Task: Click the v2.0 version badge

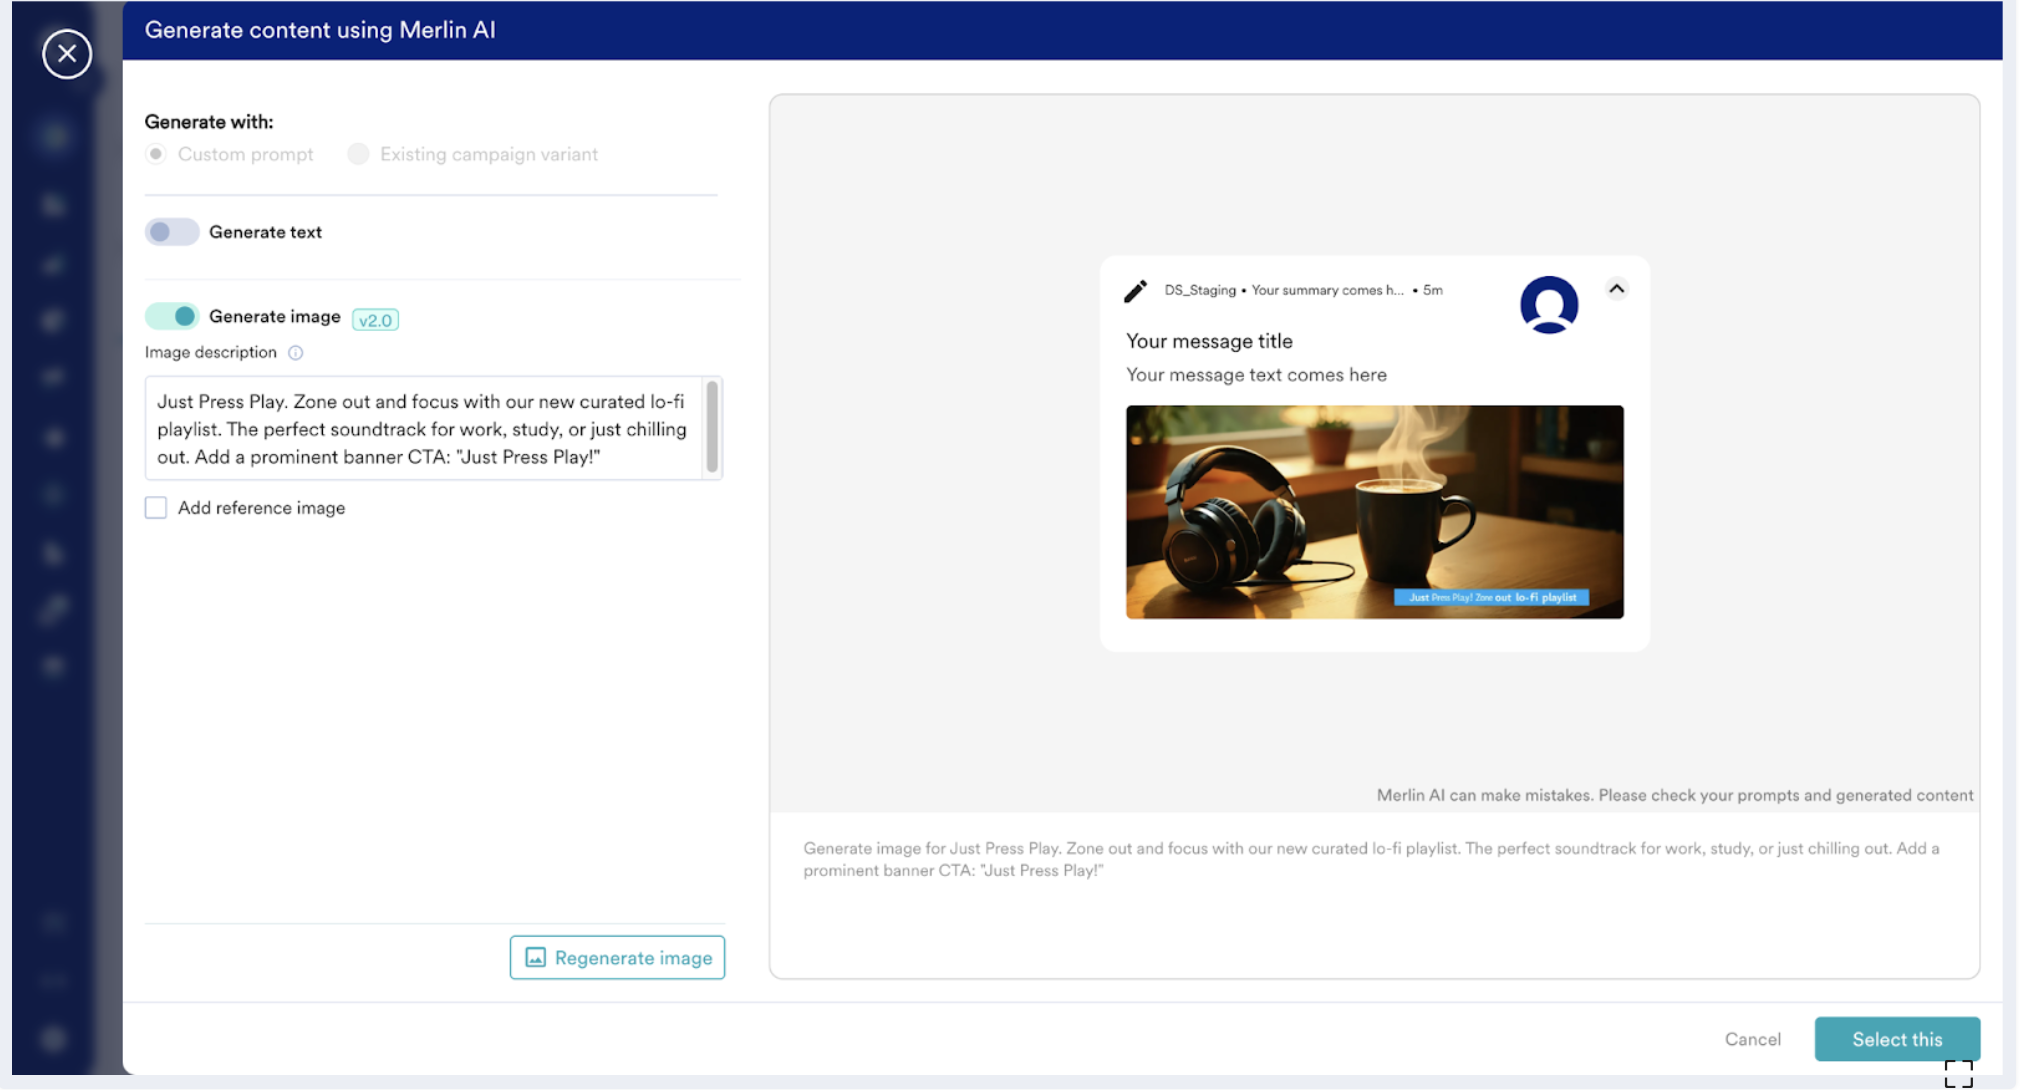Action: [x=375, y=320]
